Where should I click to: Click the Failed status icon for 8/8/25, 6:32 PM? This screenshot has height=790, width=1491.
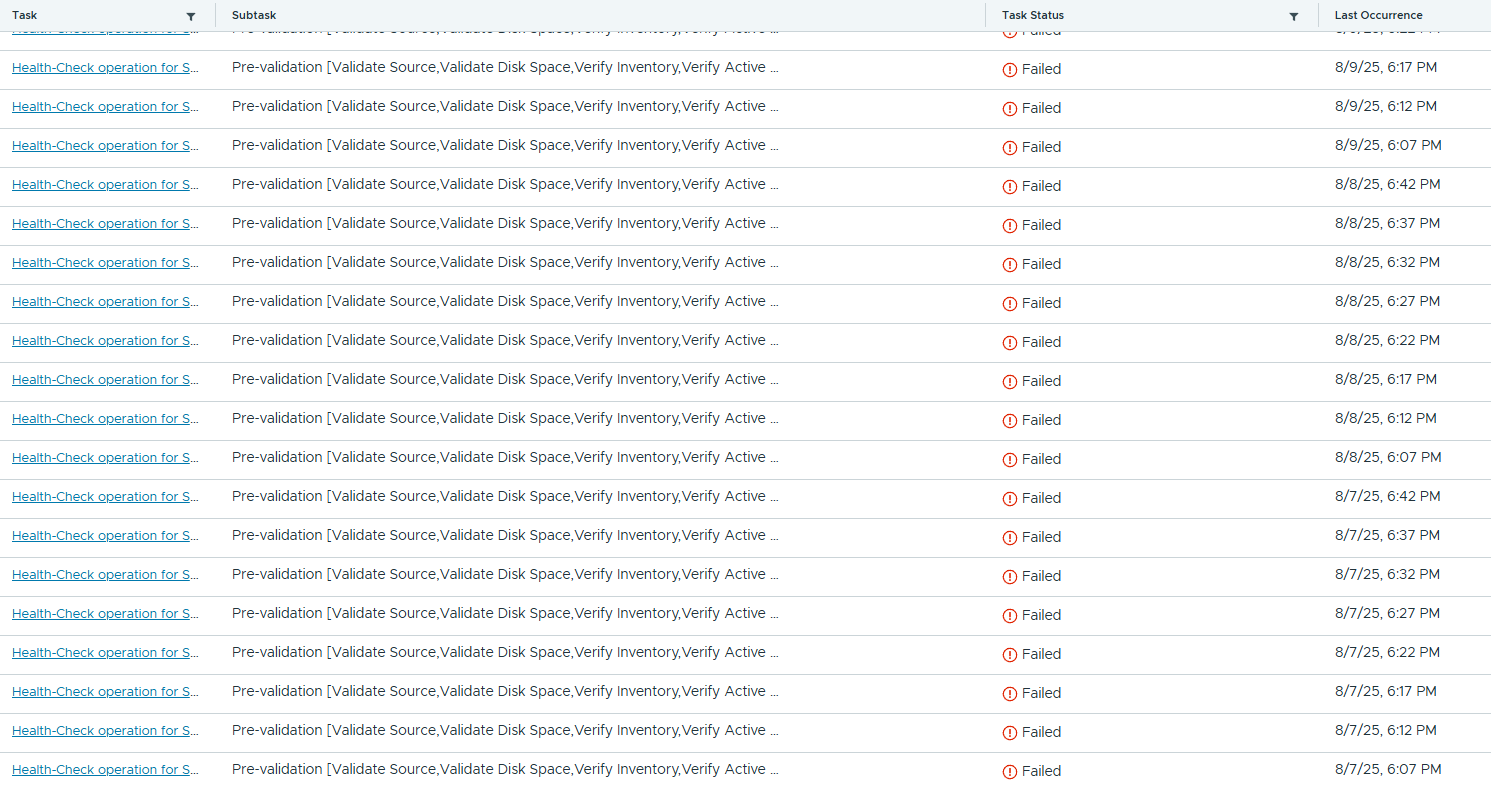click(1010, 265)
